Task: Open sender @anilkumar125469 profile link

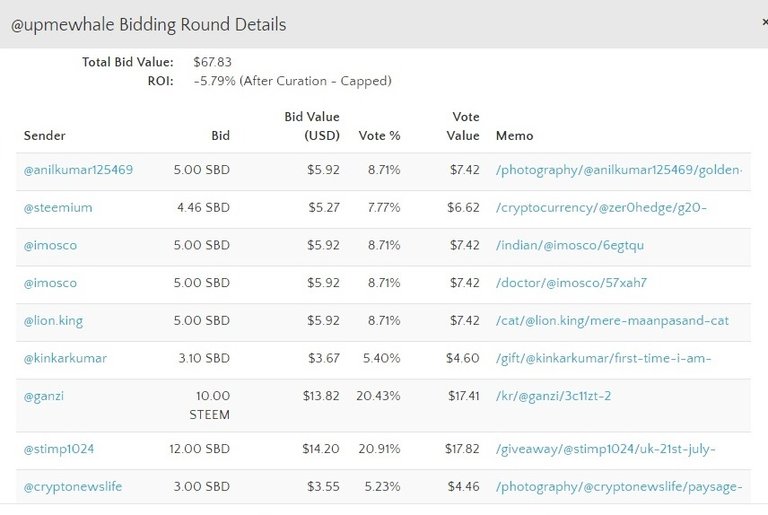Action: [78, 170]
